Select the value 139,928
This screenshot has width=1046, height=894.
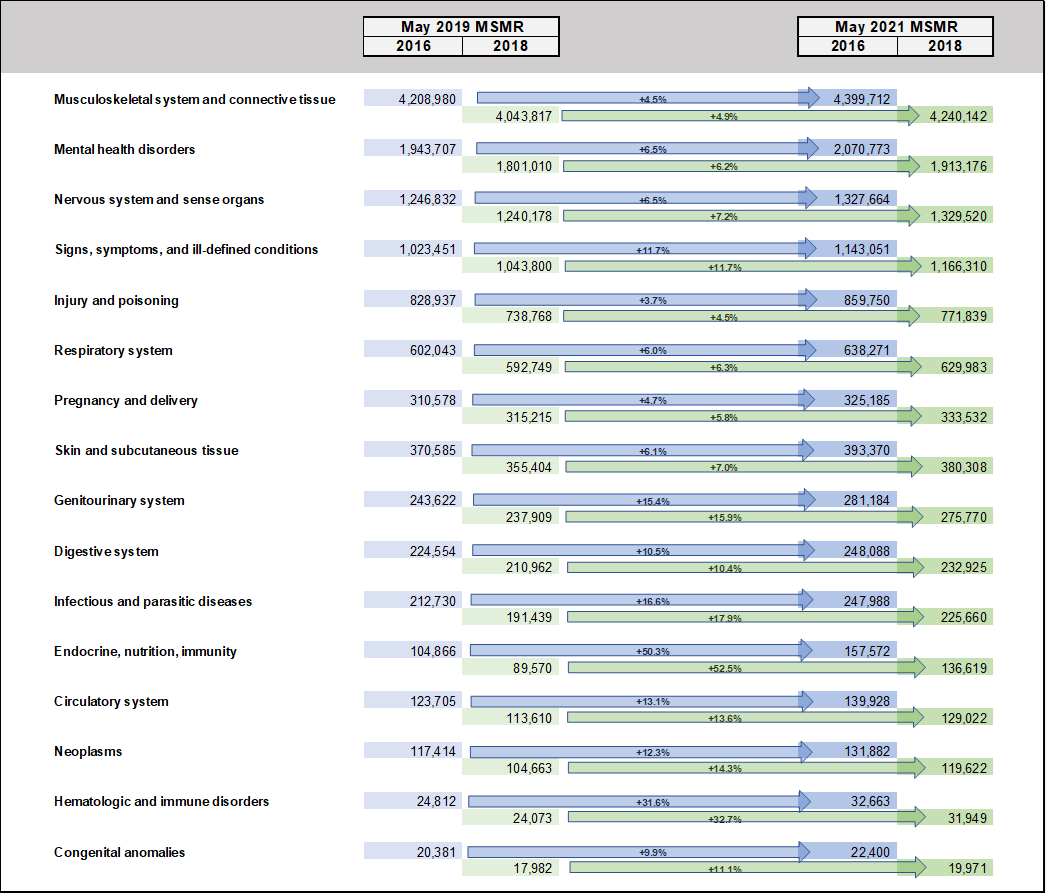(x=867, y=701)
